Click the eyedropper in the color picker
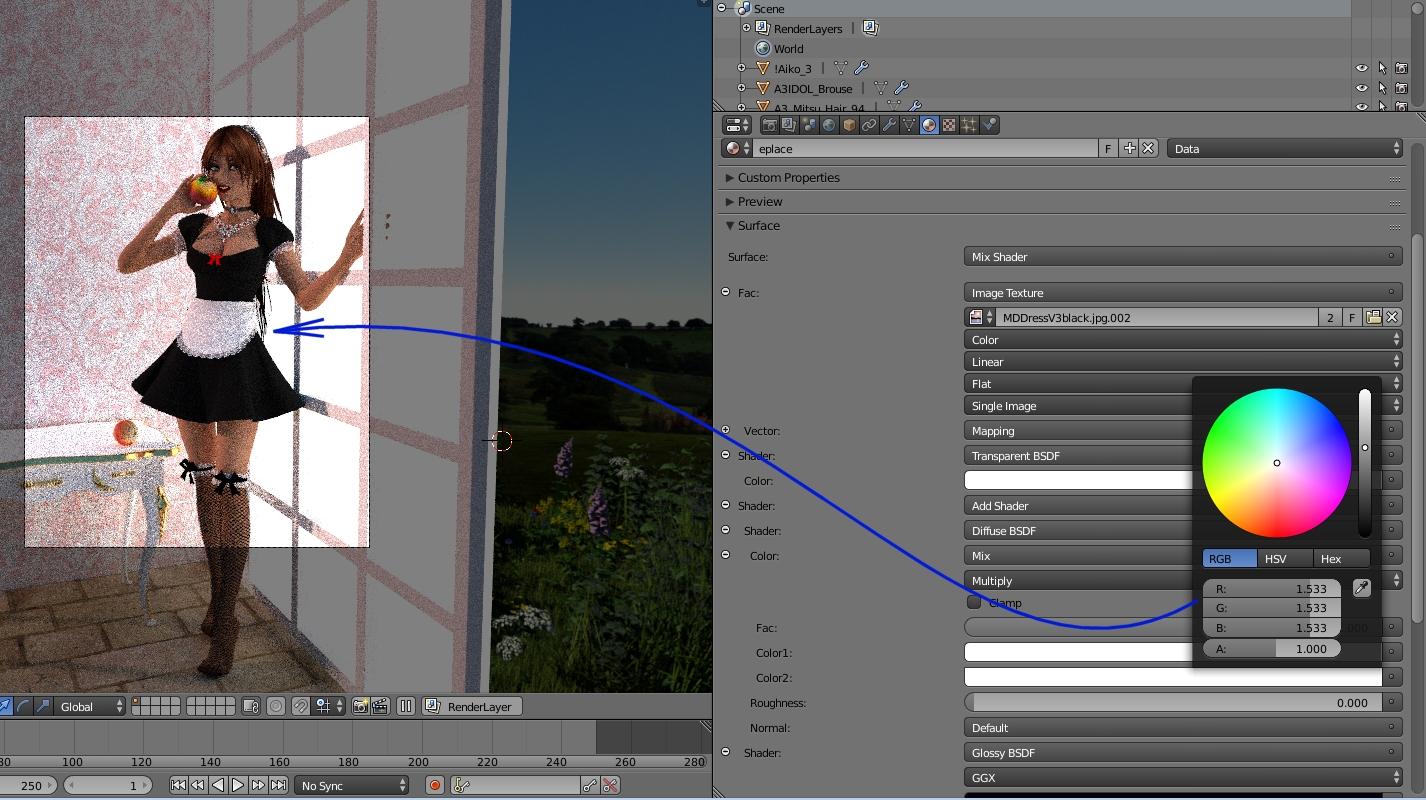The image size is (1426, 800). pyautogui.click(x=1361, y=588)
